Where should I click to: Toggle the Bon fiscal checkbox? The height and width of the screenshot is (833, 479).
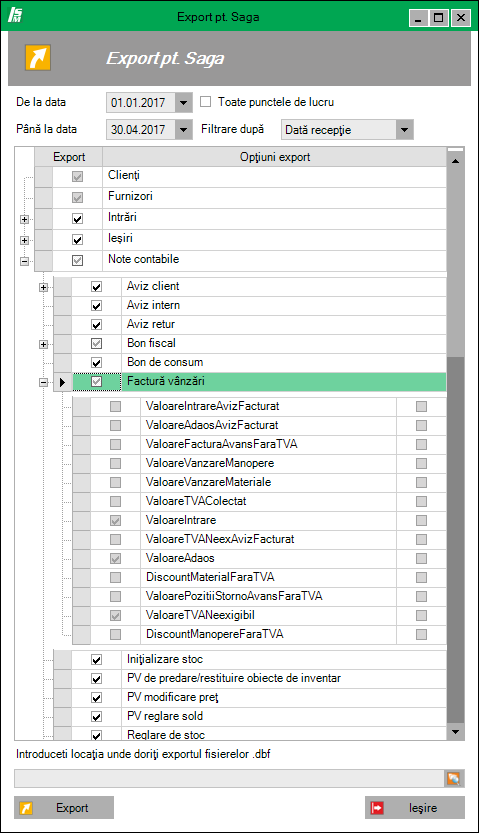click(x=96, y=344)
